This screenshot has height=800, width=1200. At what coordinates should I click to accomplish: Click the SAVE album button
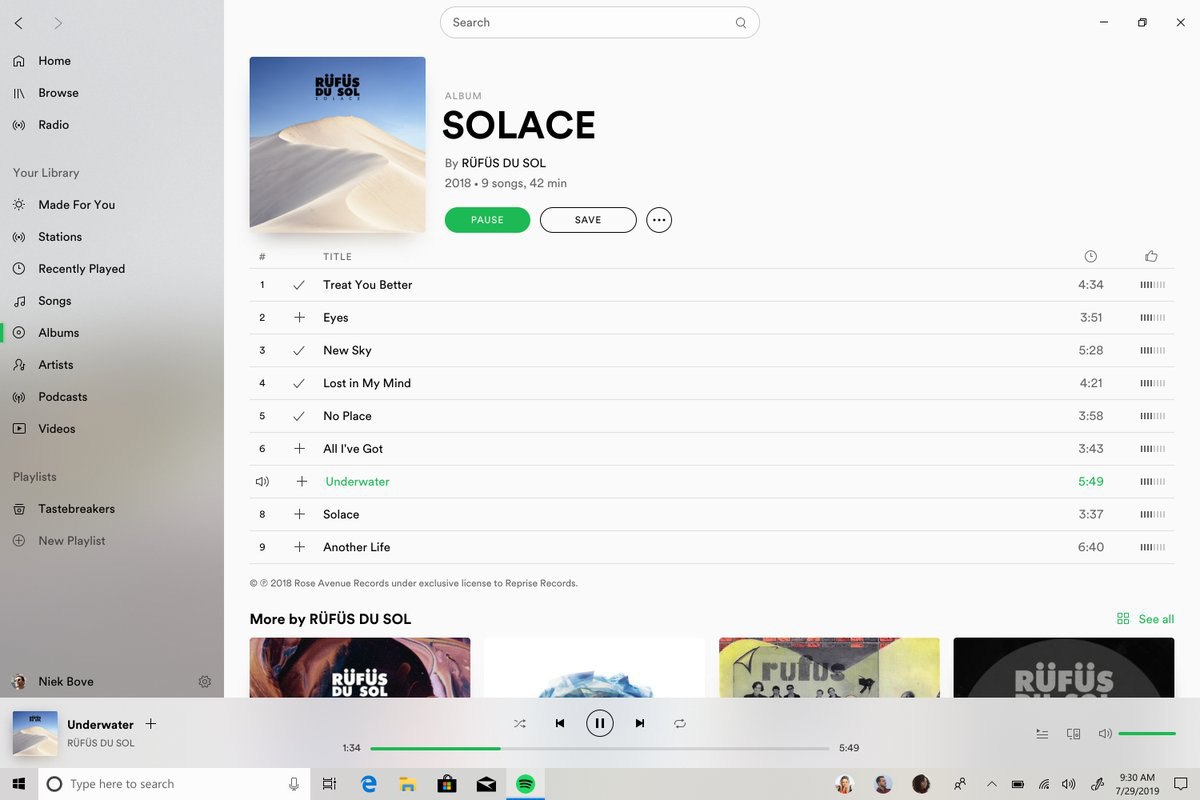[588, 220]
